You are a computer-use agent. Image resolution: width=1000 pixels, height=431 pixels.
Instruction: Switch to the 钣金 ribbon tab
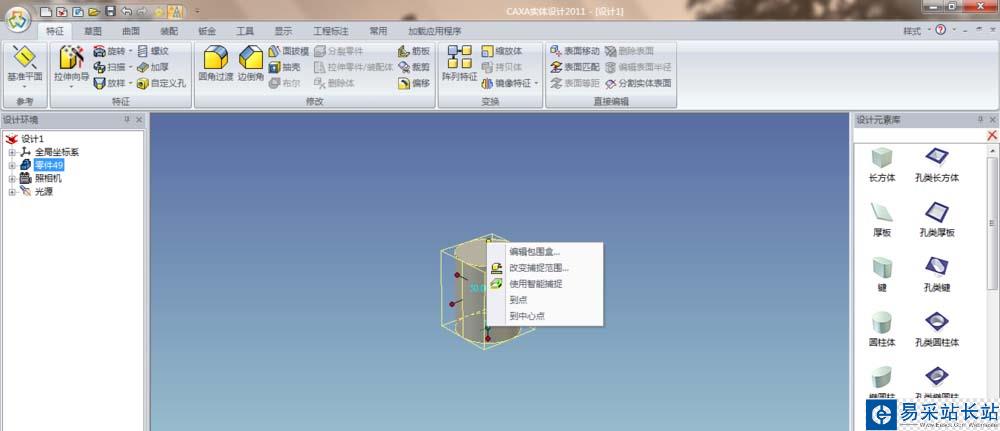click(x=207, y=31)
